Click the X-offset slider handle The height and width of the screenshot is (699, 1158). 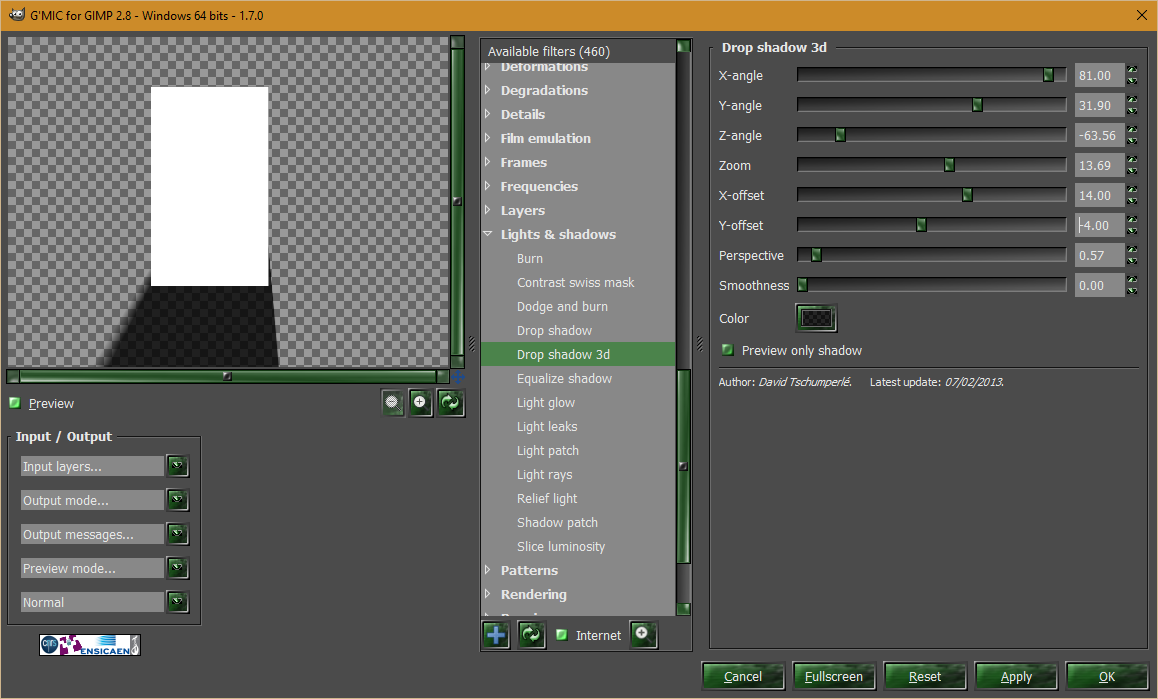(x=967, y=195)
